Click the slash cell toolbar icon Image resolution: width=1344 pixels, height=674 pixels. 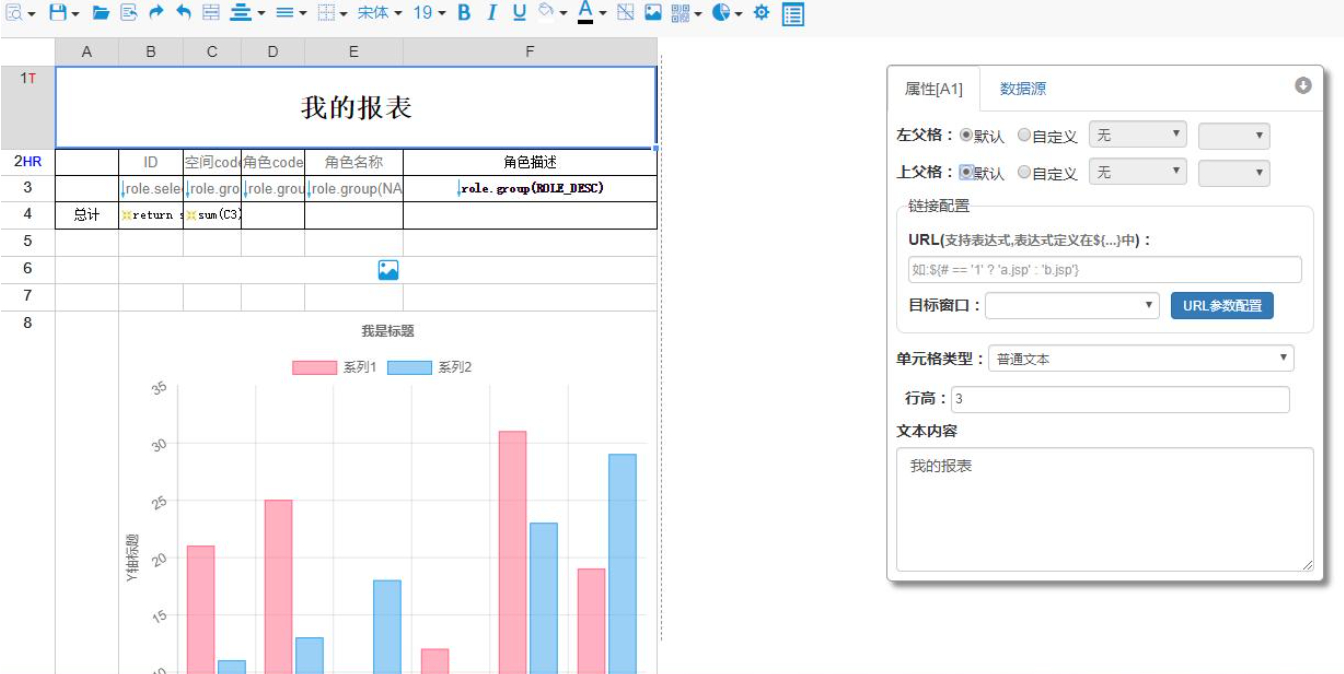[x=625, y=13]
